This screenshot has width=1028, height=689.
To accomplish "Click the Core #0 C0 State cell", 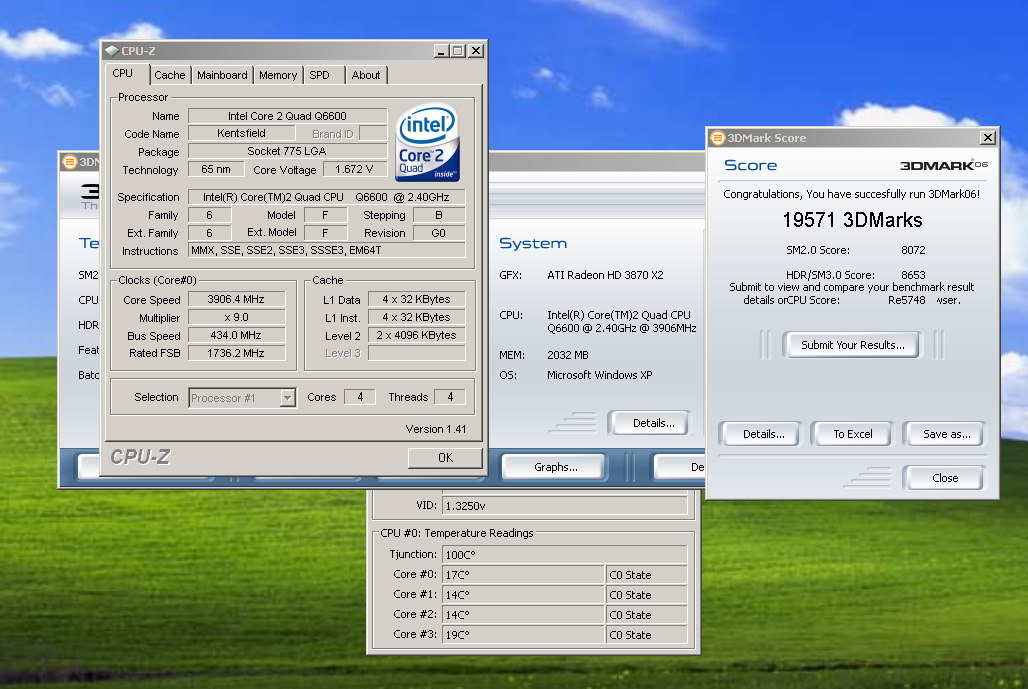I will tap(646, 575).
